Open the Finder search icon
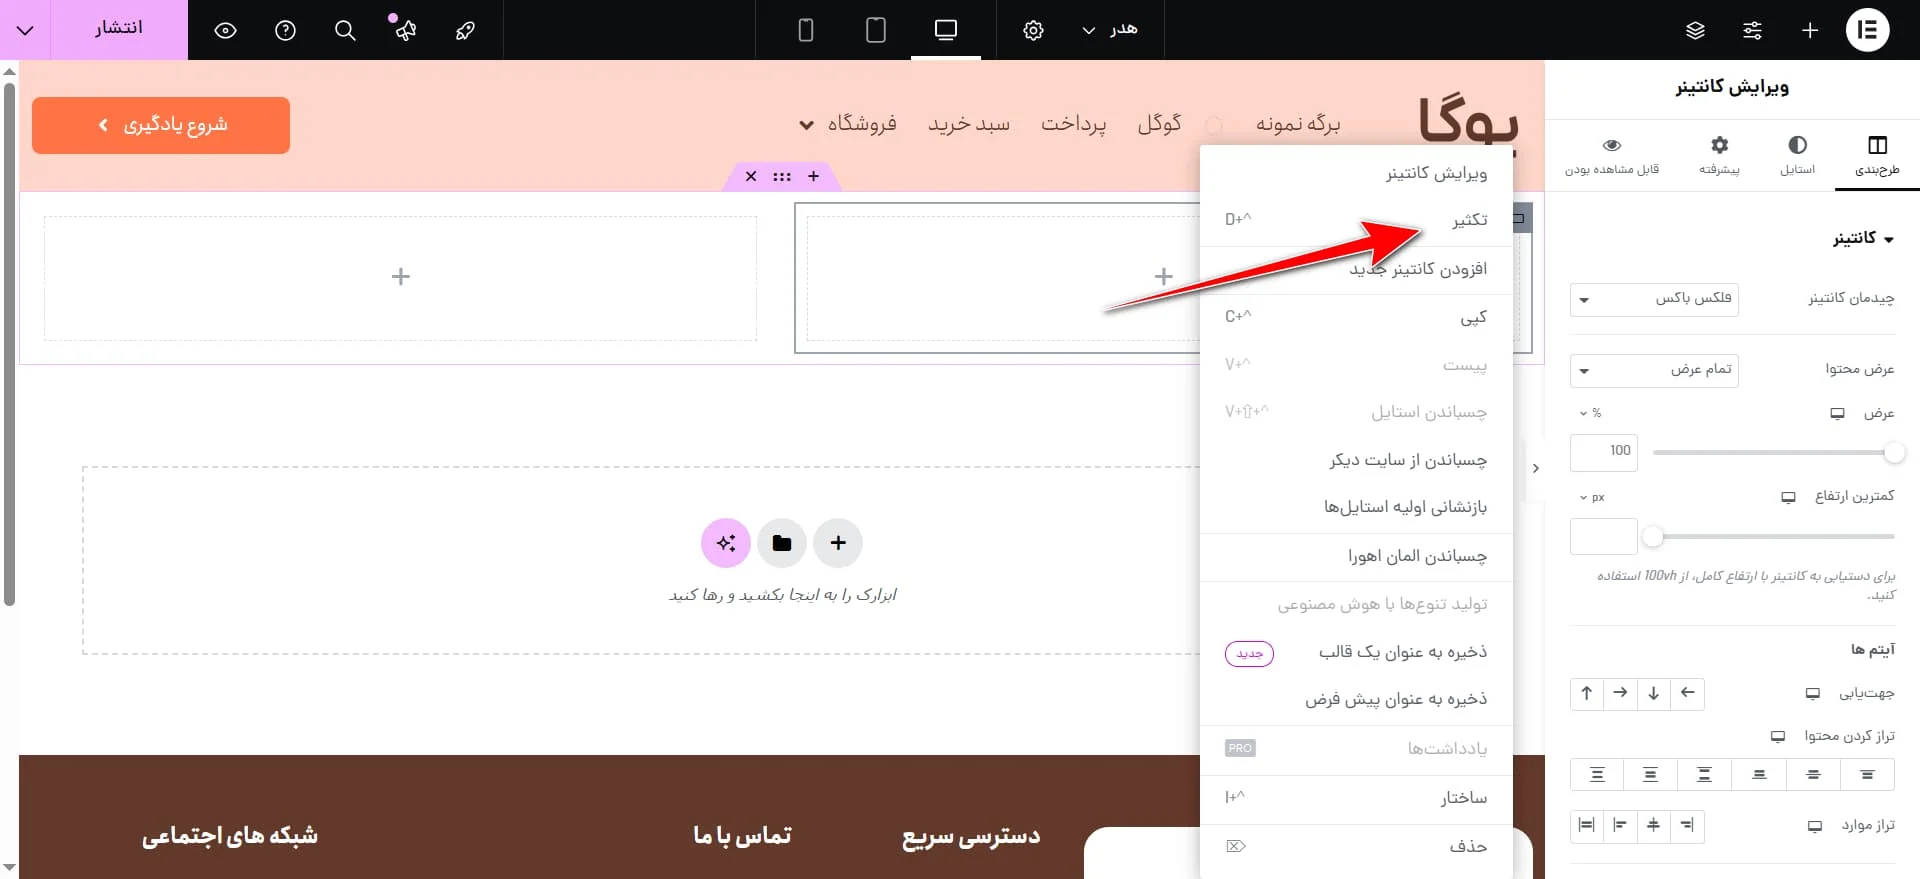The image size is (1920, 879). (x=345, y=30)
